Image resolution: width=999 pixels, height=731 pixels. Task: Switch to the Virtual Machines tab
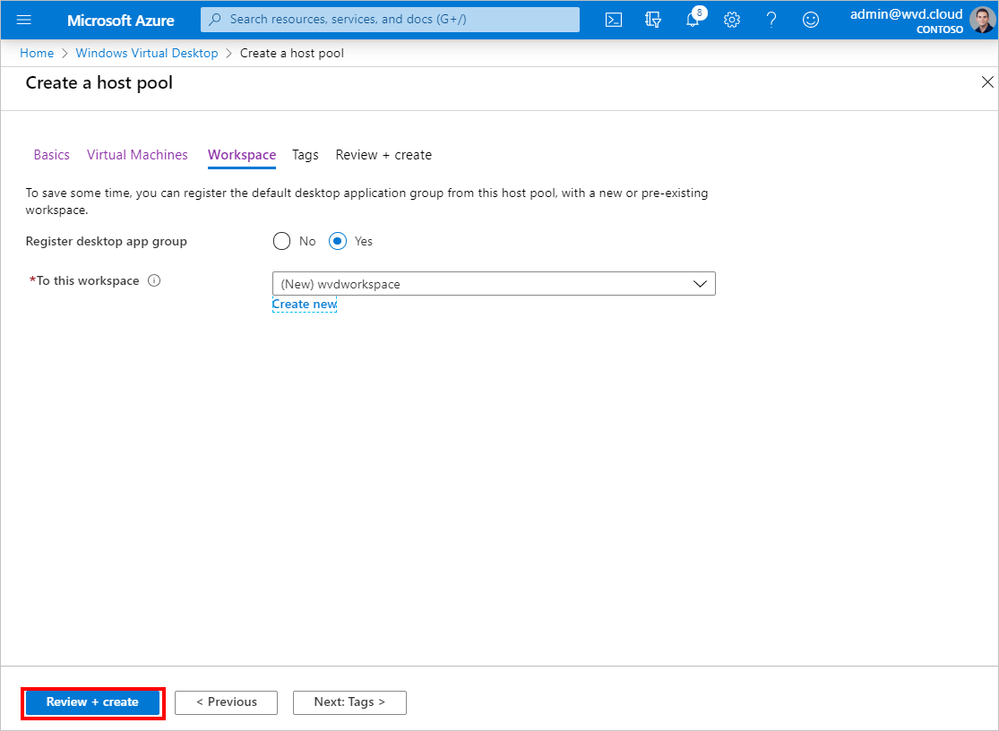click(138, 155)
